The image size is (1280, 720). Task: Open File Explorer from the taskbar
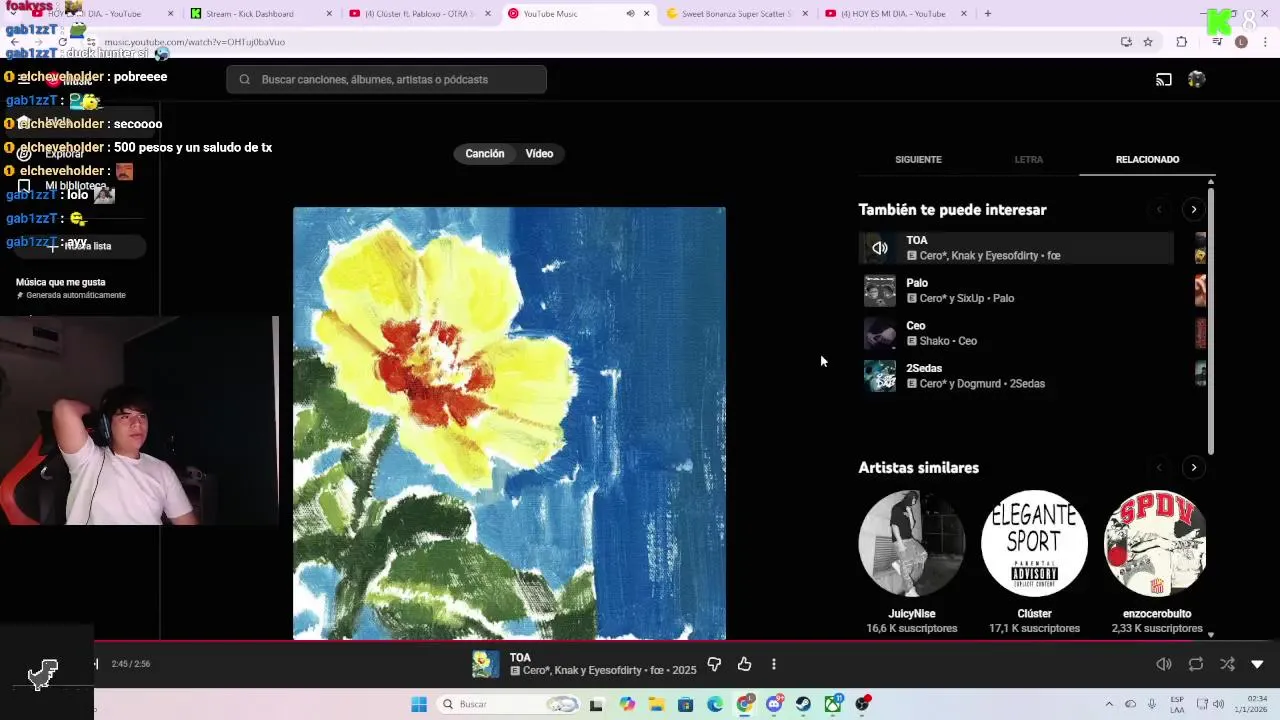tap(656, 704)
